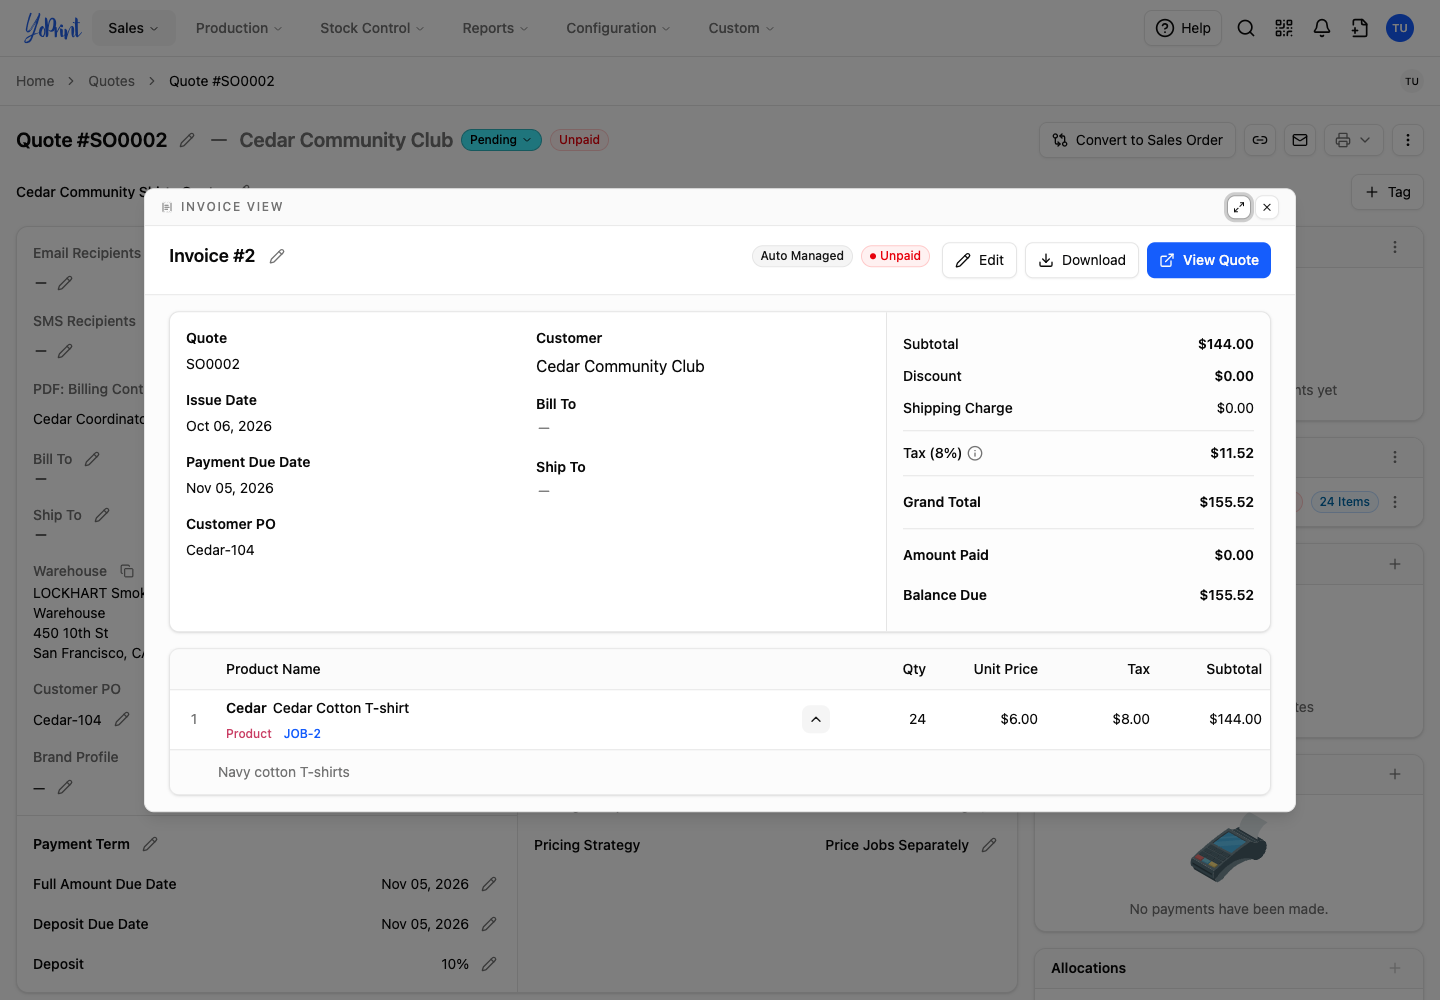Image resolution: width=1440 pixels, height=1000 pixels.
Task: Open the JOB-2 link
Action: [302, 734]
